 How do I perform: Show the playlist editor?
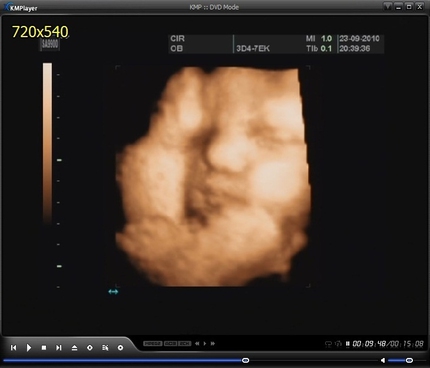[105, 348]
